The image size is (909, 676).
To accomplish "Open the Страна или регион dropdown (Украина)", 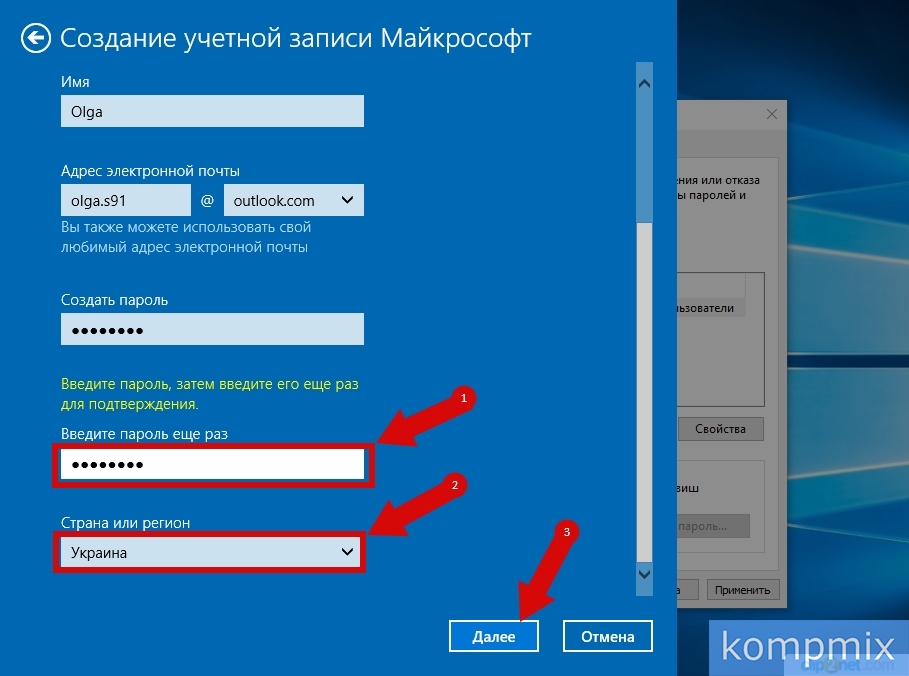I will click(x=210, y=552).
